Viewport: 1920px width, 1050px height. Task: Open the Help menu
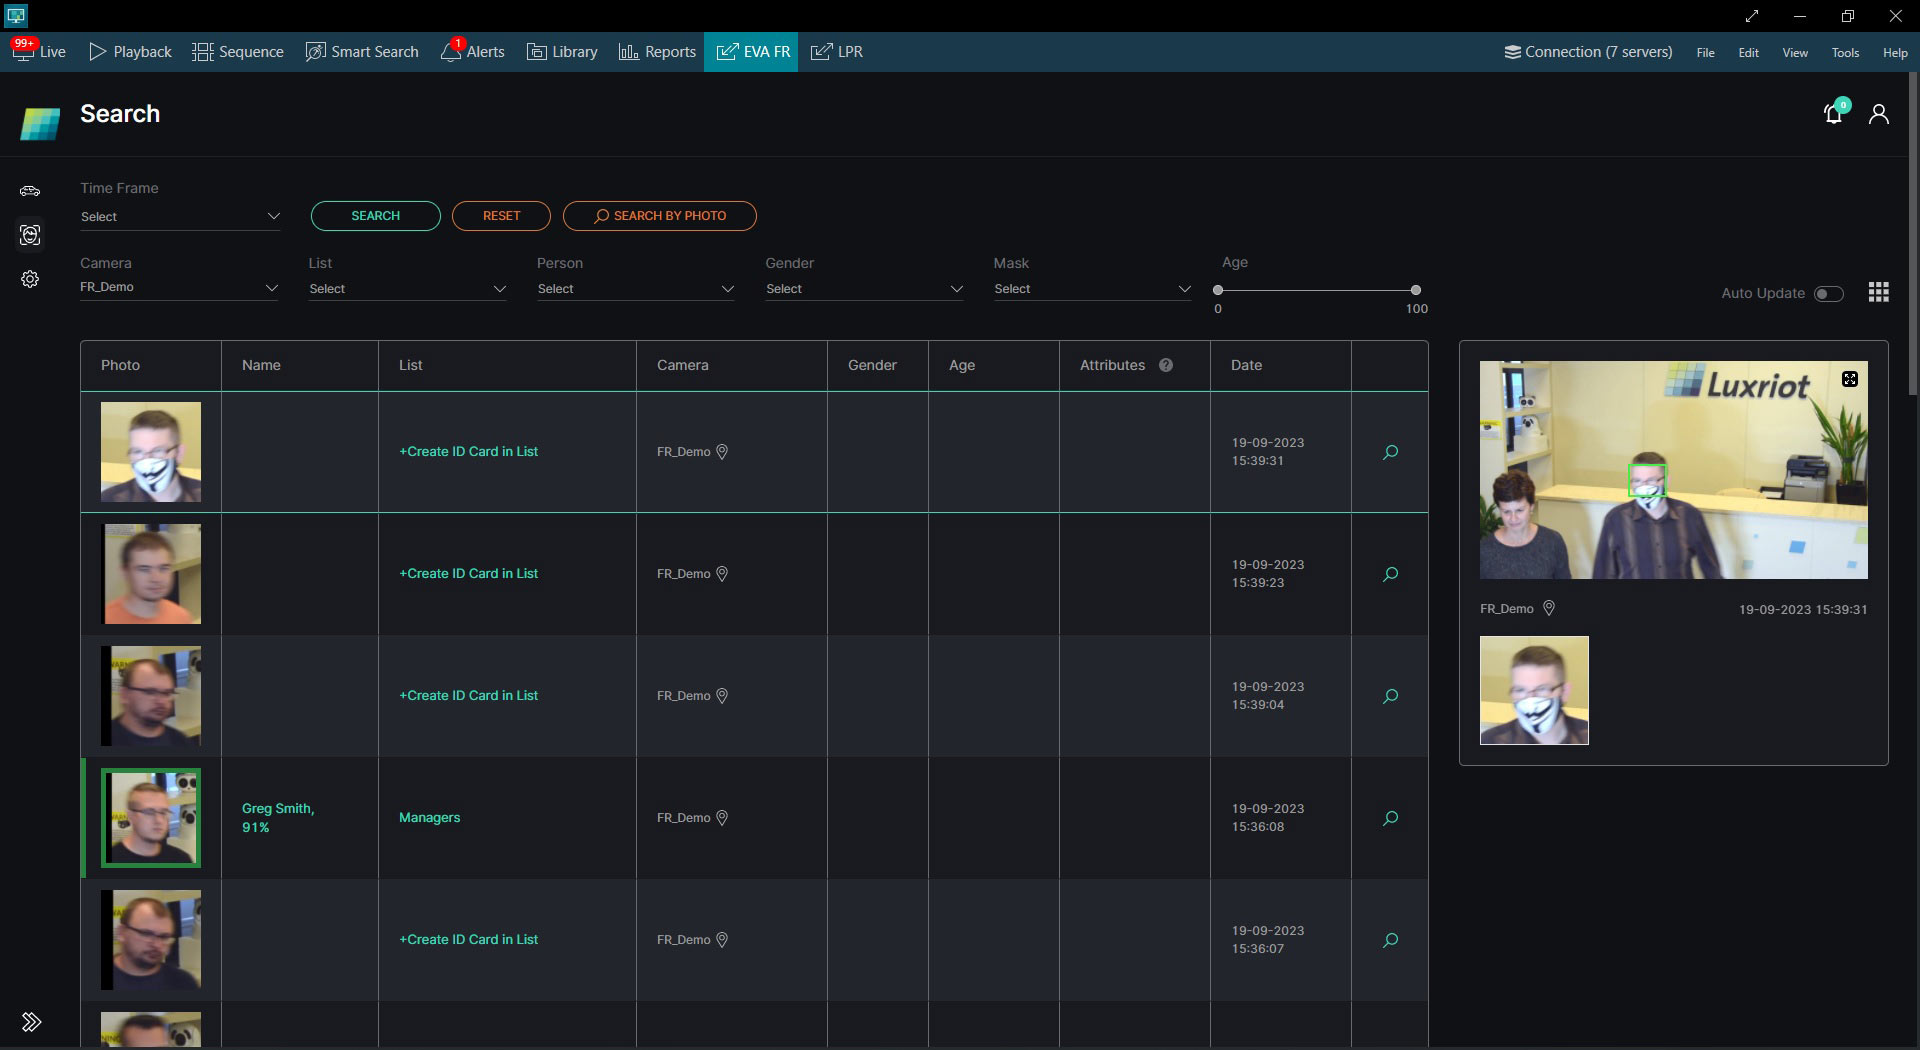point(1895,53)
